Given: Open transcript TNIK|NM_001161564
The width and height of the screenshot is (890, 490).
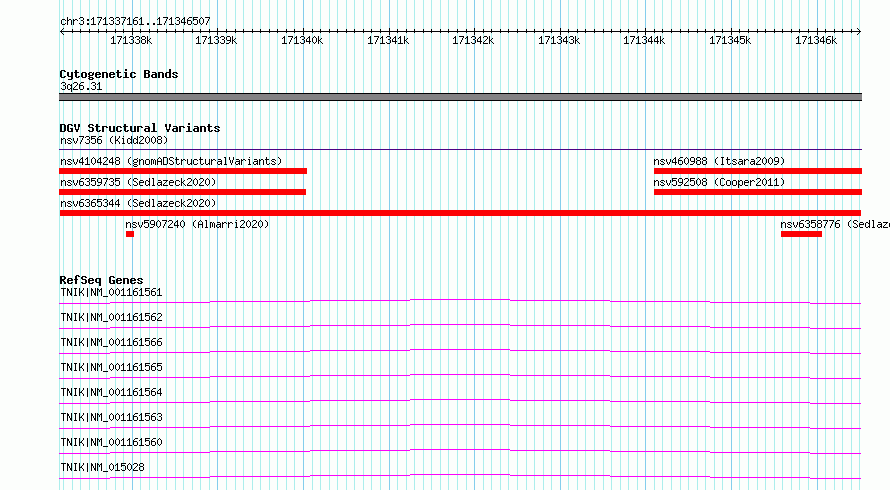Looking at the screenshot, I should click(x=111, y=392).
